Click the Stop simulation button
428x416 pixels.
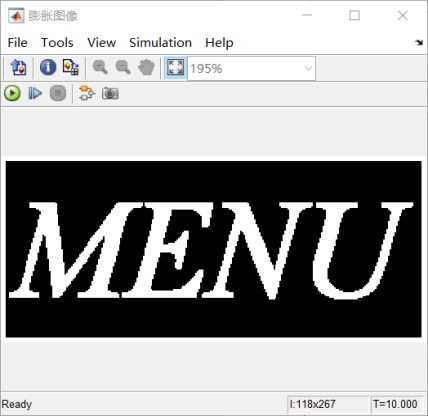tap(58, 93)
